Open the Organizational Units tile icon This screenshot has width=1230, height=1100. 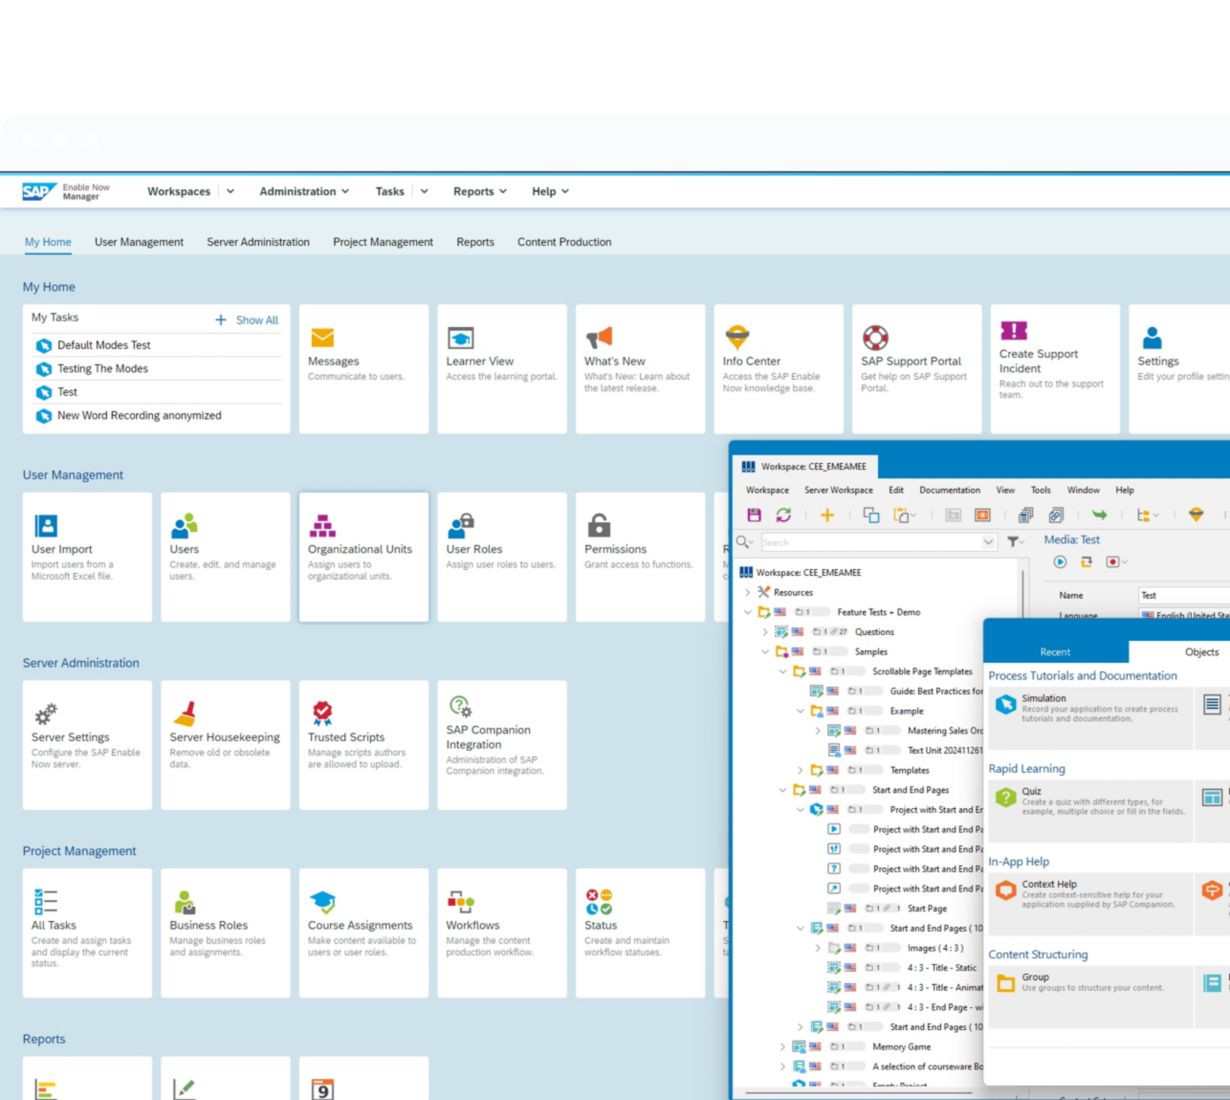pos(322,526)
